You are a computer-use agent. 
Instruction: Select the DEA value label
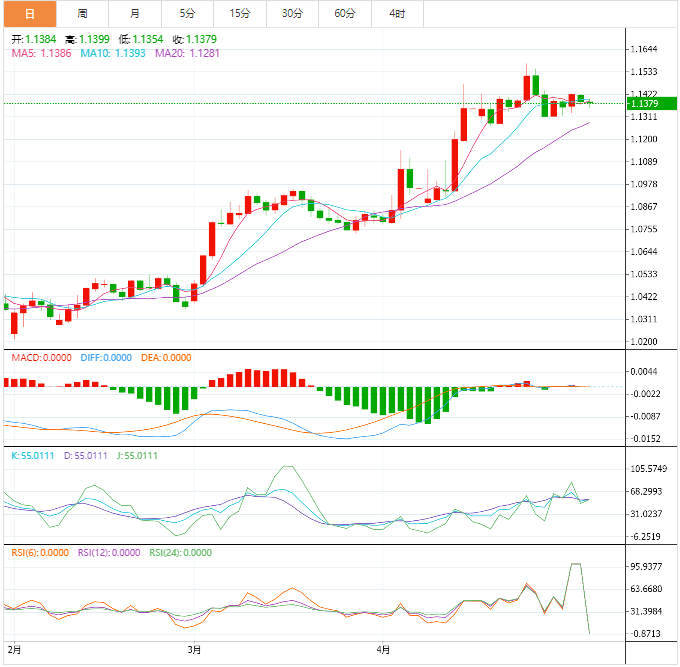164,358
